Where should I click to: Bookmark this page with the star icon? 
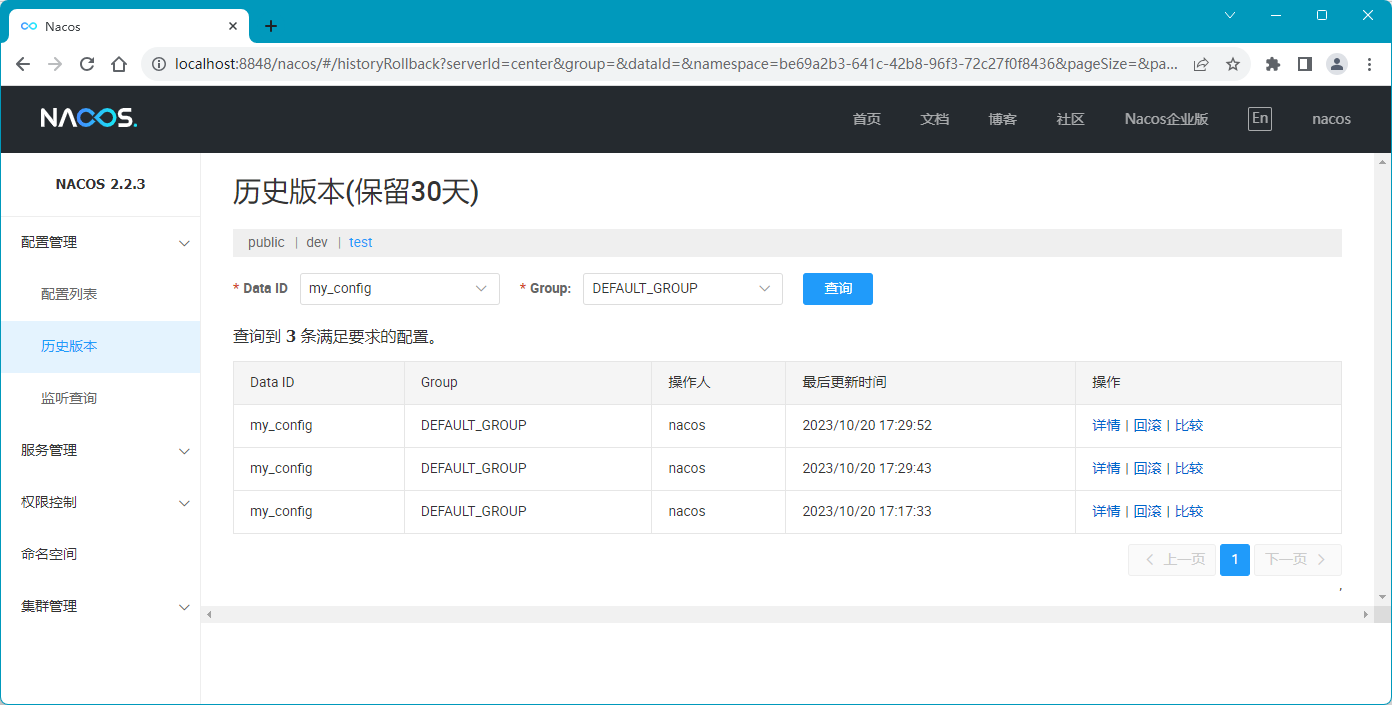[x=1233, y=64]
